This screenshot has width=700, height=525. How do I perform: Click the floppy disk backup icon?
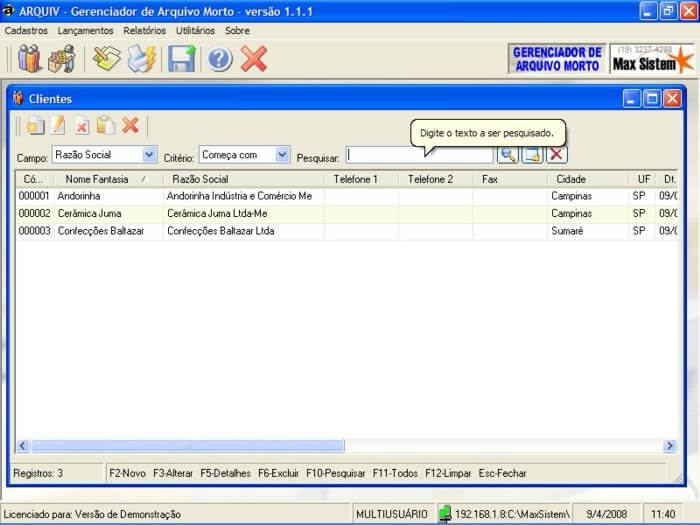pos(182,58)
